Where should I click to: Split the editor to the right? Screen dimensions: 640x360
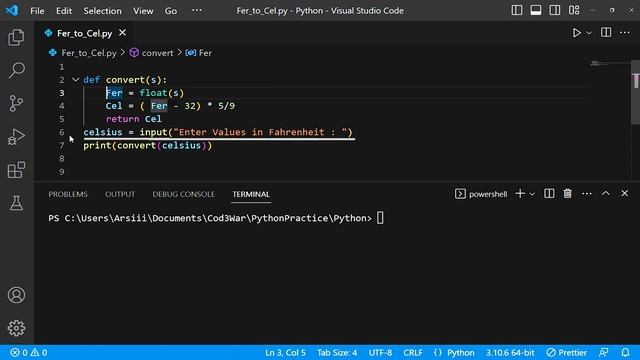pyautogui.click(x=606, y=33)
